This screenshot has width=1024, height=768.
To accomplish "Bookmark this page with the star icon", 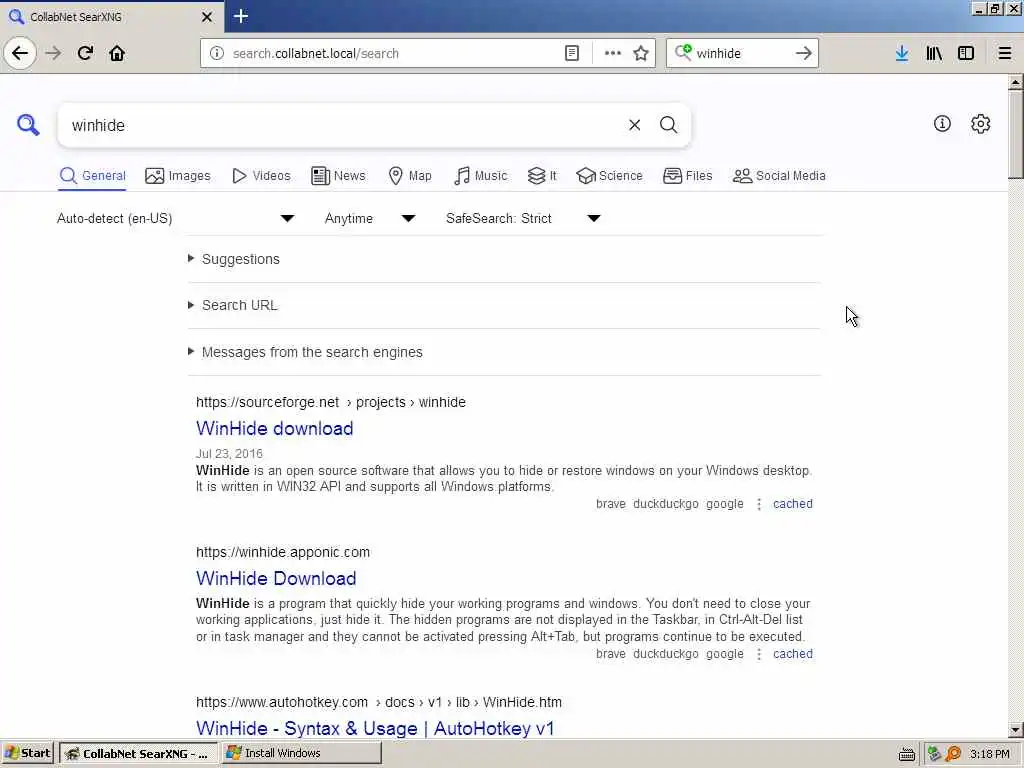I will (x=641, y=53).
